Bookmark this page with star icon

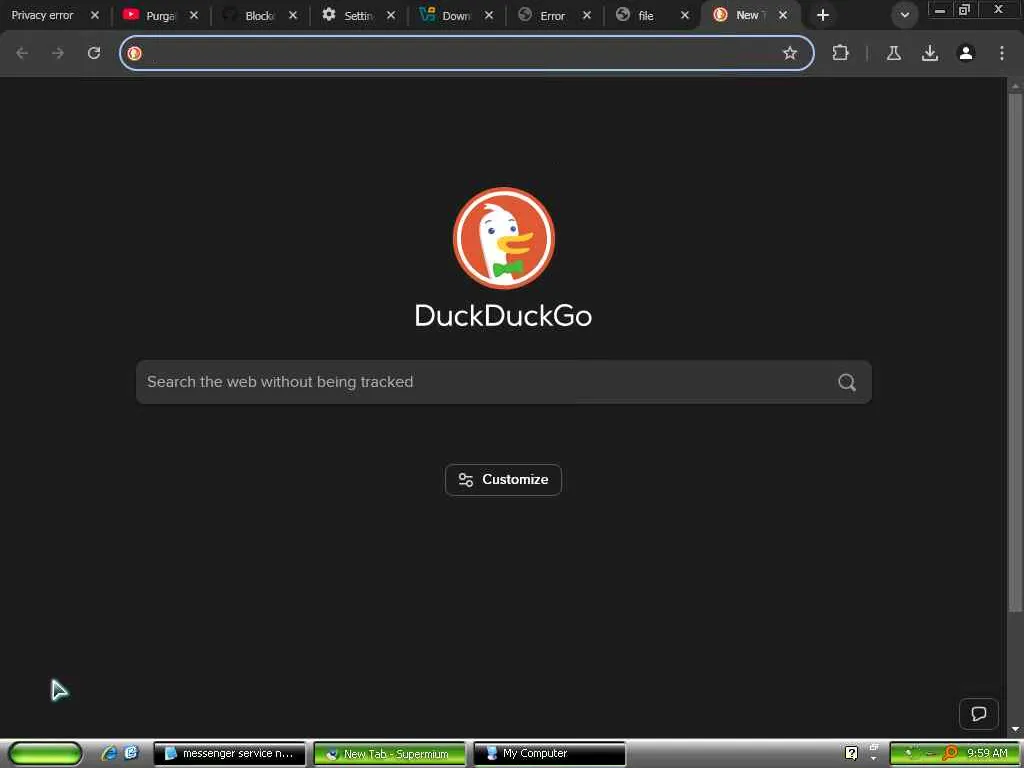click(x=790, y=53)
